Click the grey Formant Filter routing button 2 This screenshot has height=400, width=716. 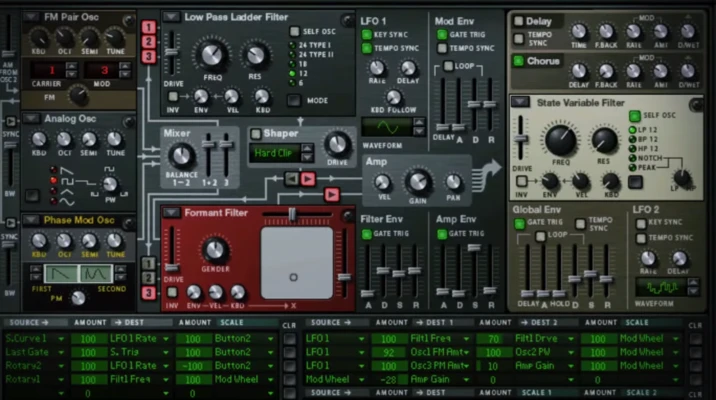(x=148, y=278)
